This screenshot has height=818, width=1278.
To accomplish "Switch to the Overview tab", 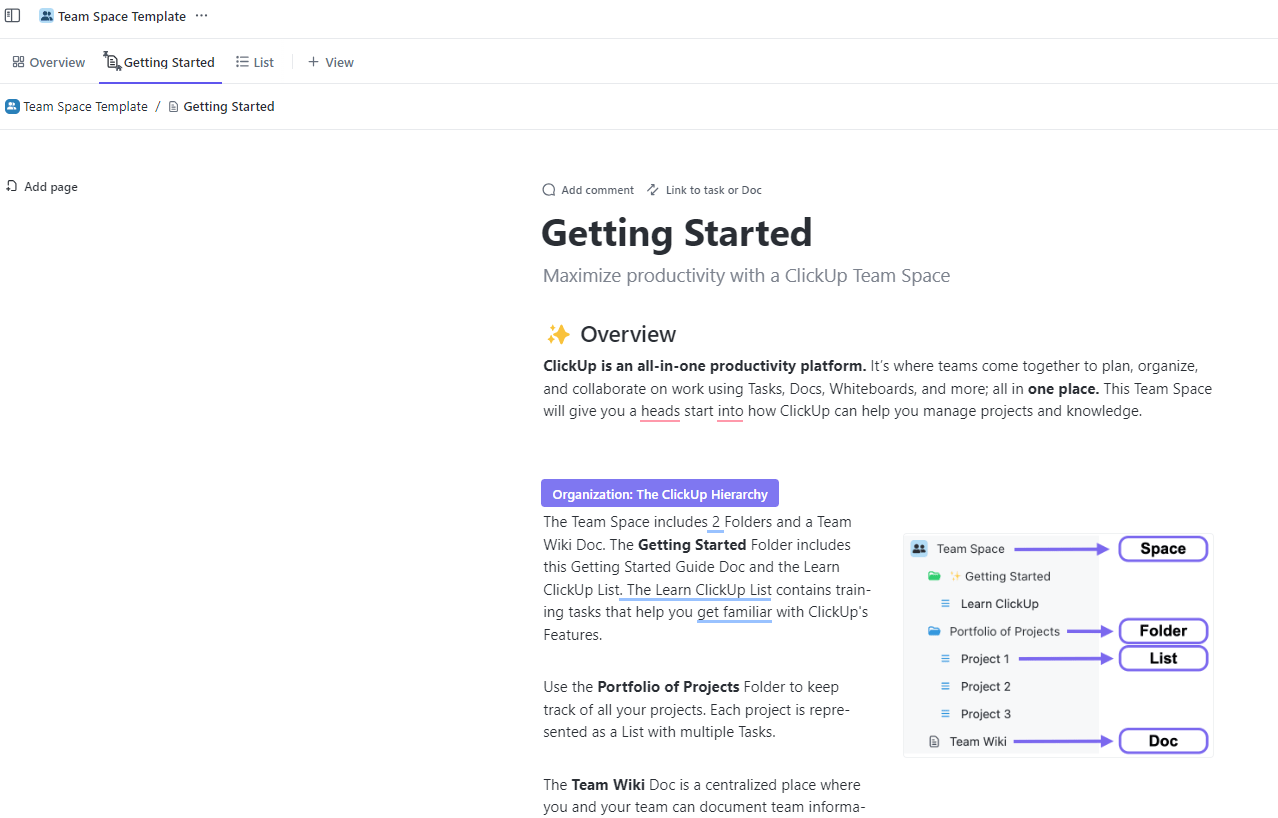I will [x=49, y=62].
